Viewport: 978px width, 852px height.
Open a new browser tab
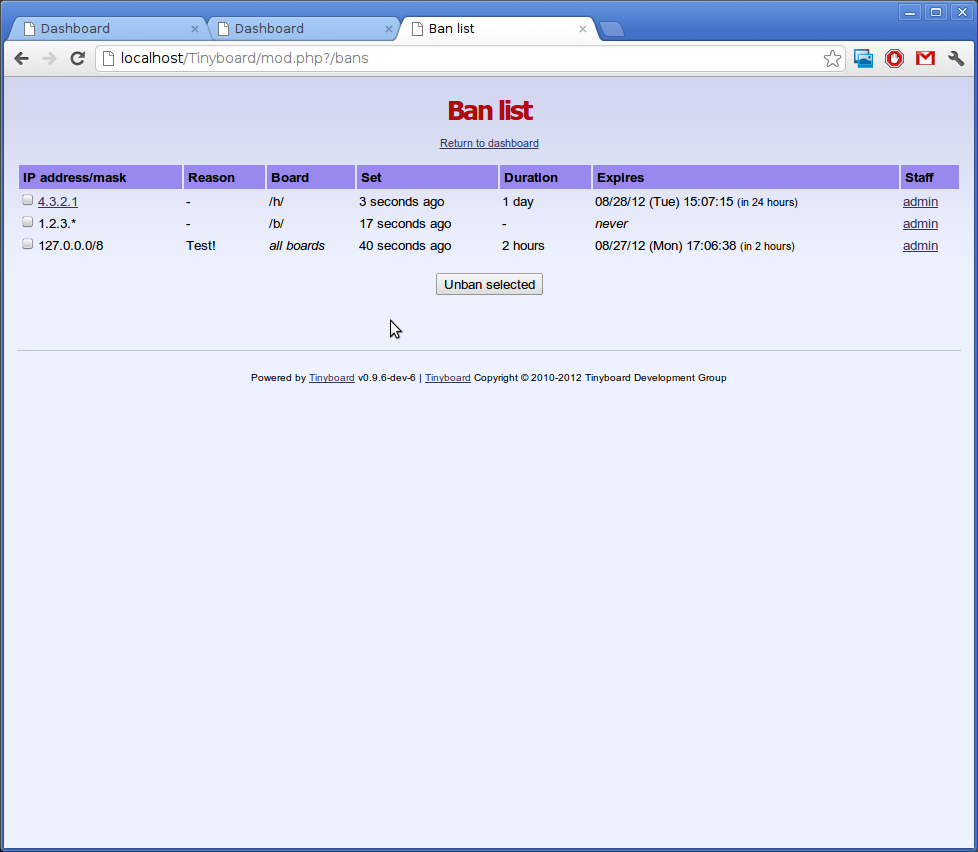612,29
